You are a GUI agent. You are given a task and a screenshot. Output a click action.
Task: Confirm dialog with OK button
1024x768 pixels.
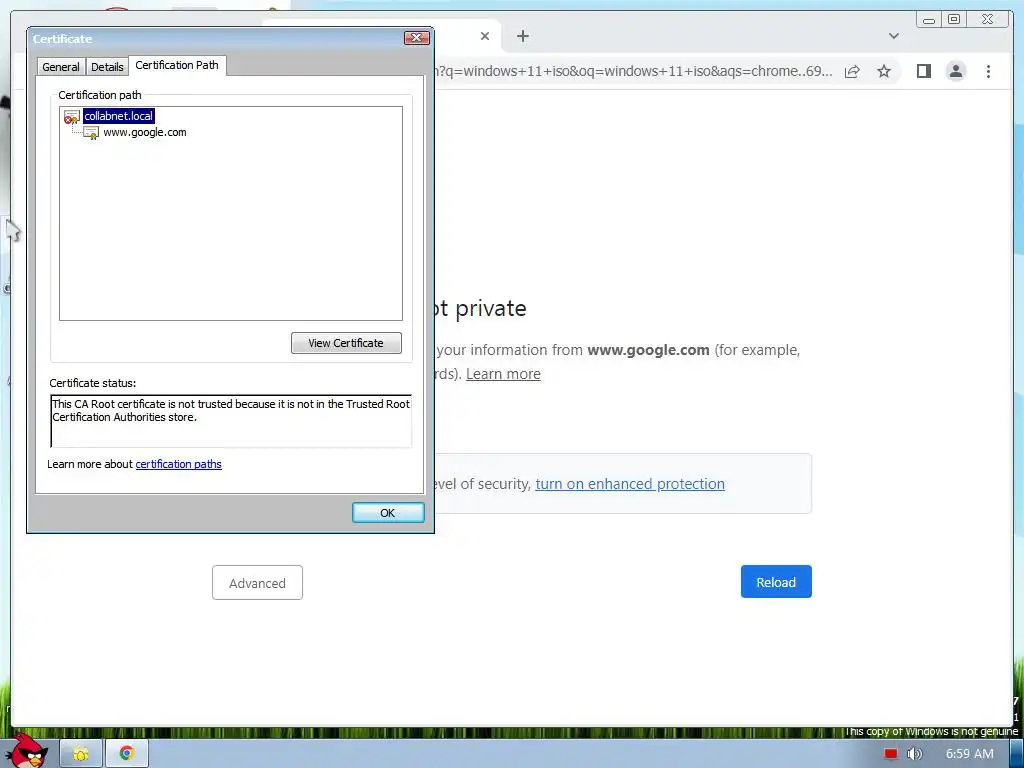pyautogui.click(x=388, y=513)
